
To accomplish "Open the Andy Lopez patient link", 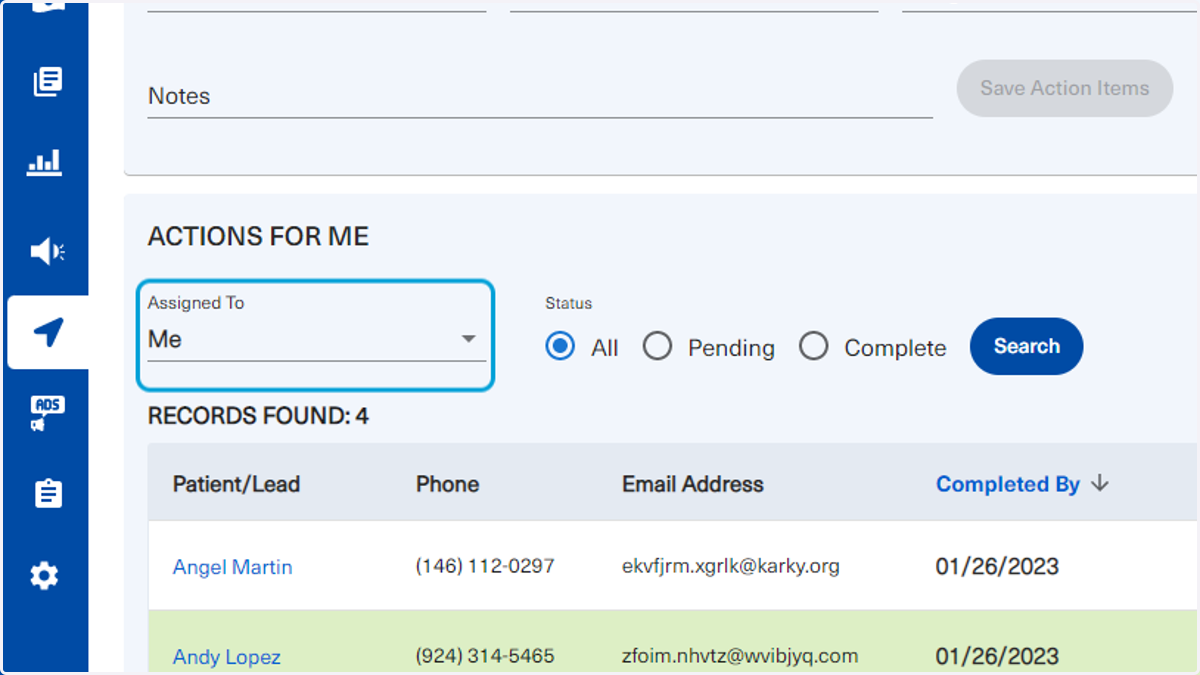I will pyautogui.click(x=226, y=657).
